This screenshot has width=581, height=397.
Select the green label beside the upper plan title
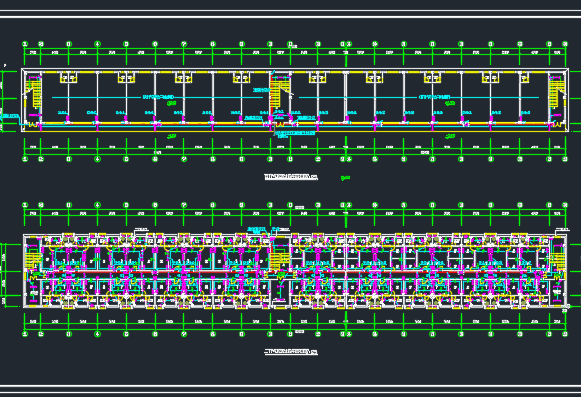click(345, 178)
